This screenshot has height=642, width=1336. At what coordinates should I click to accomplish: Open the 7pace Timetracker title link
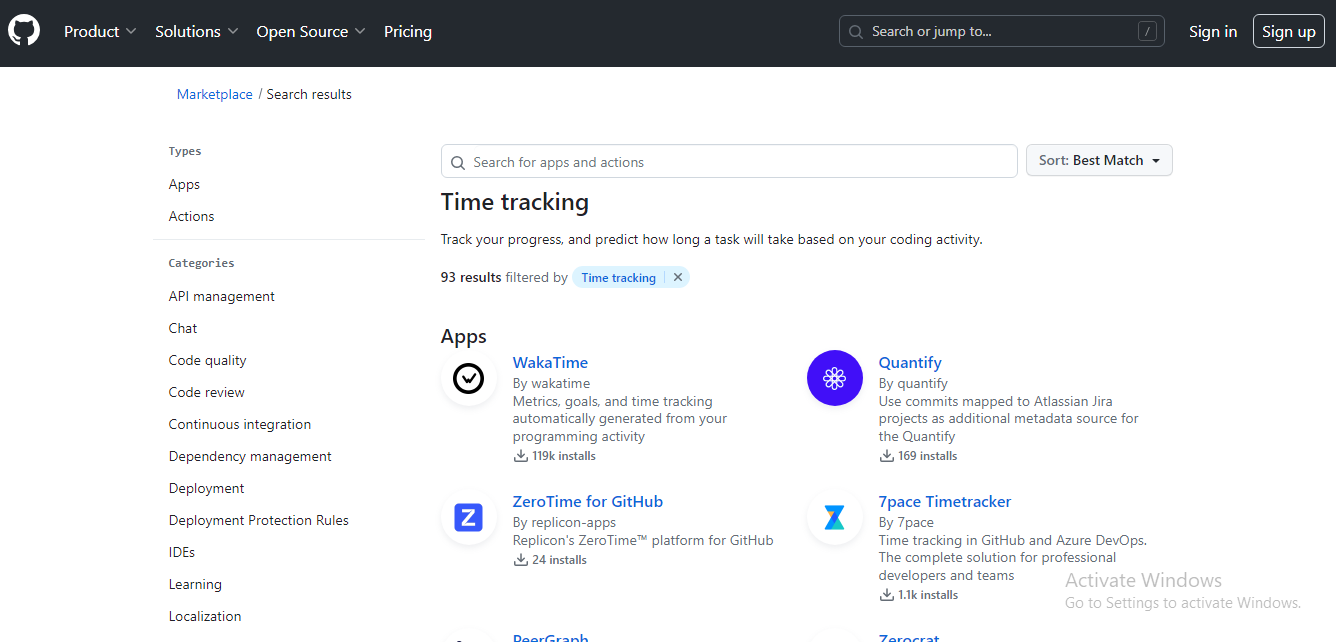coord(945,501)
